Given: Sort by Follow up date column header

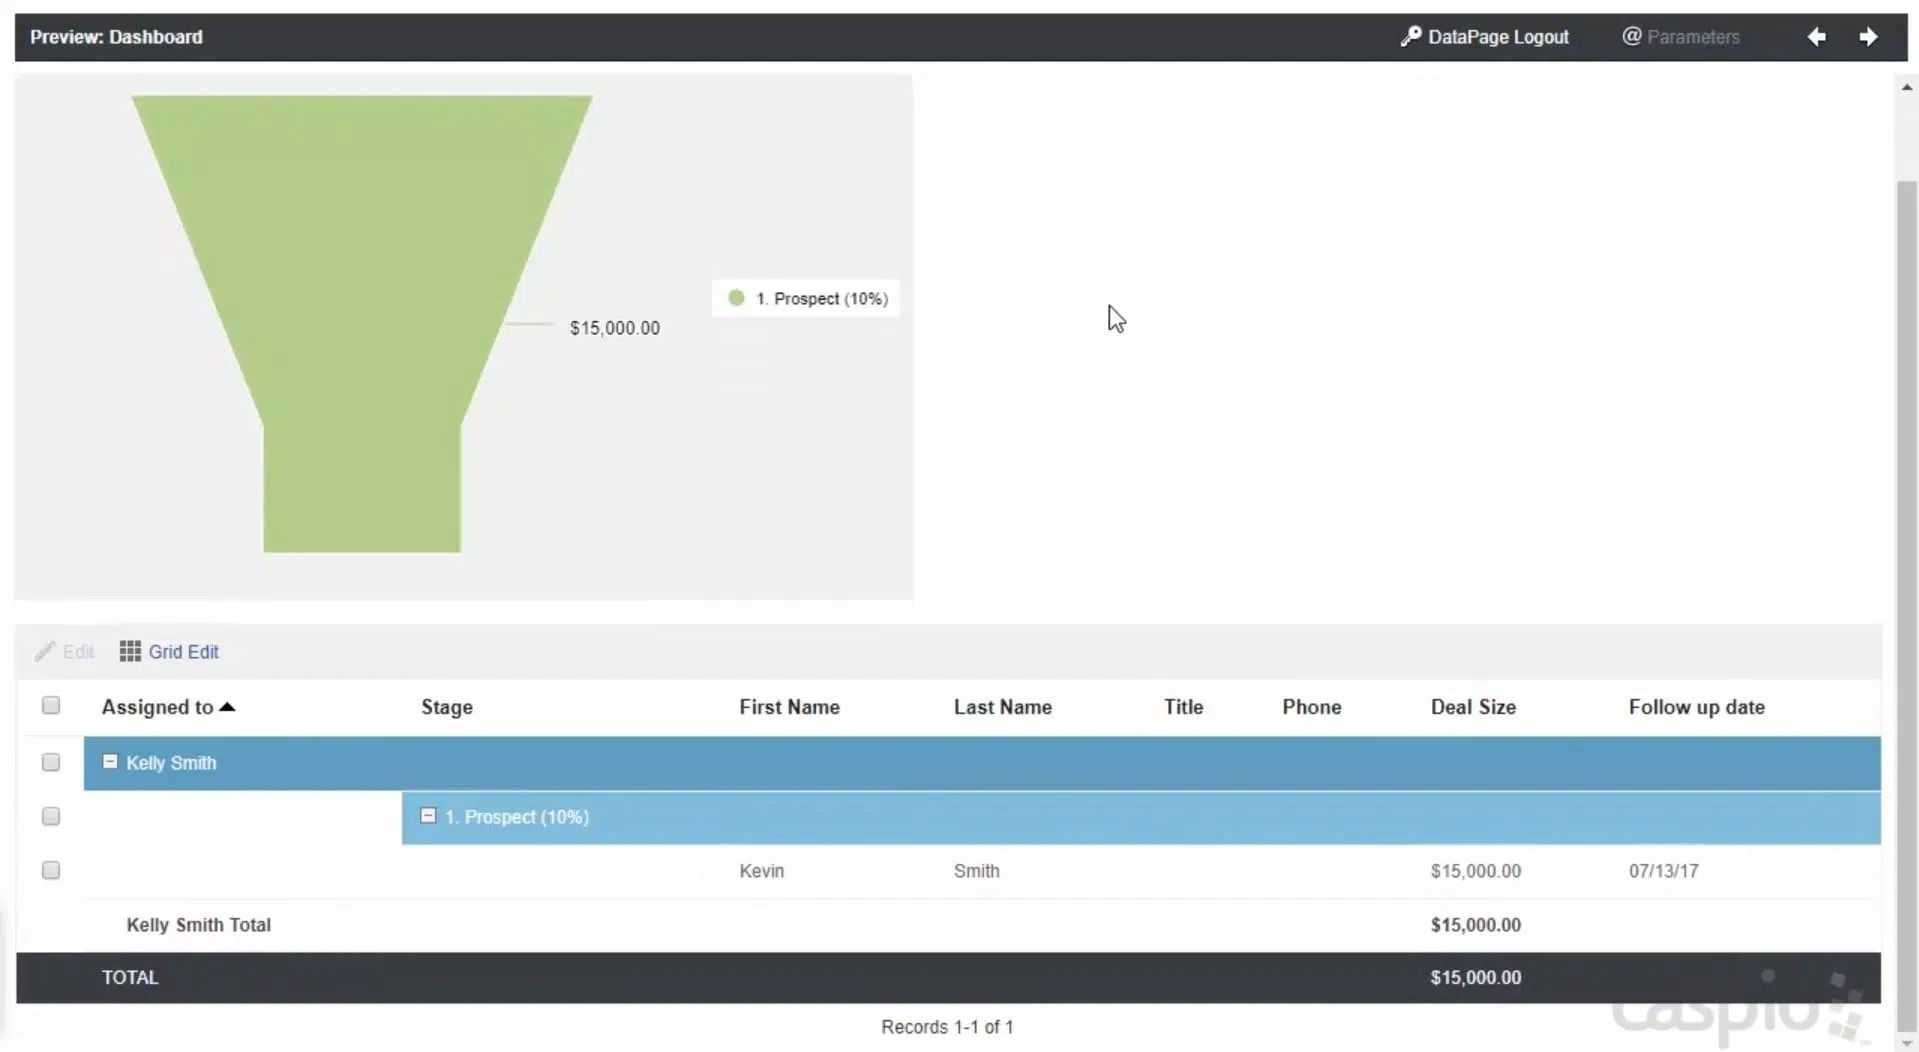Looking at the screenshot, I should [1696, 707].
